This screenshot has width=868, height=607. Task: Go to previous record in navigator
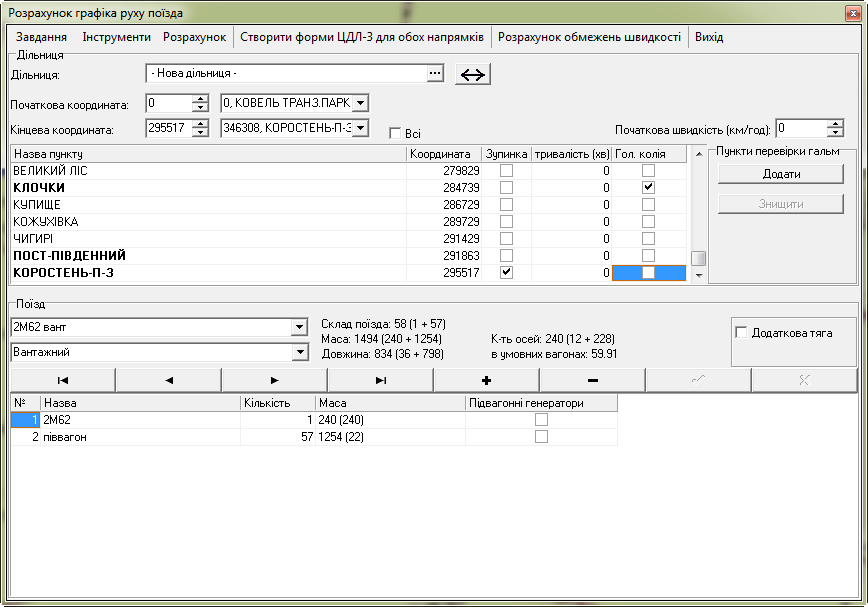169,380
